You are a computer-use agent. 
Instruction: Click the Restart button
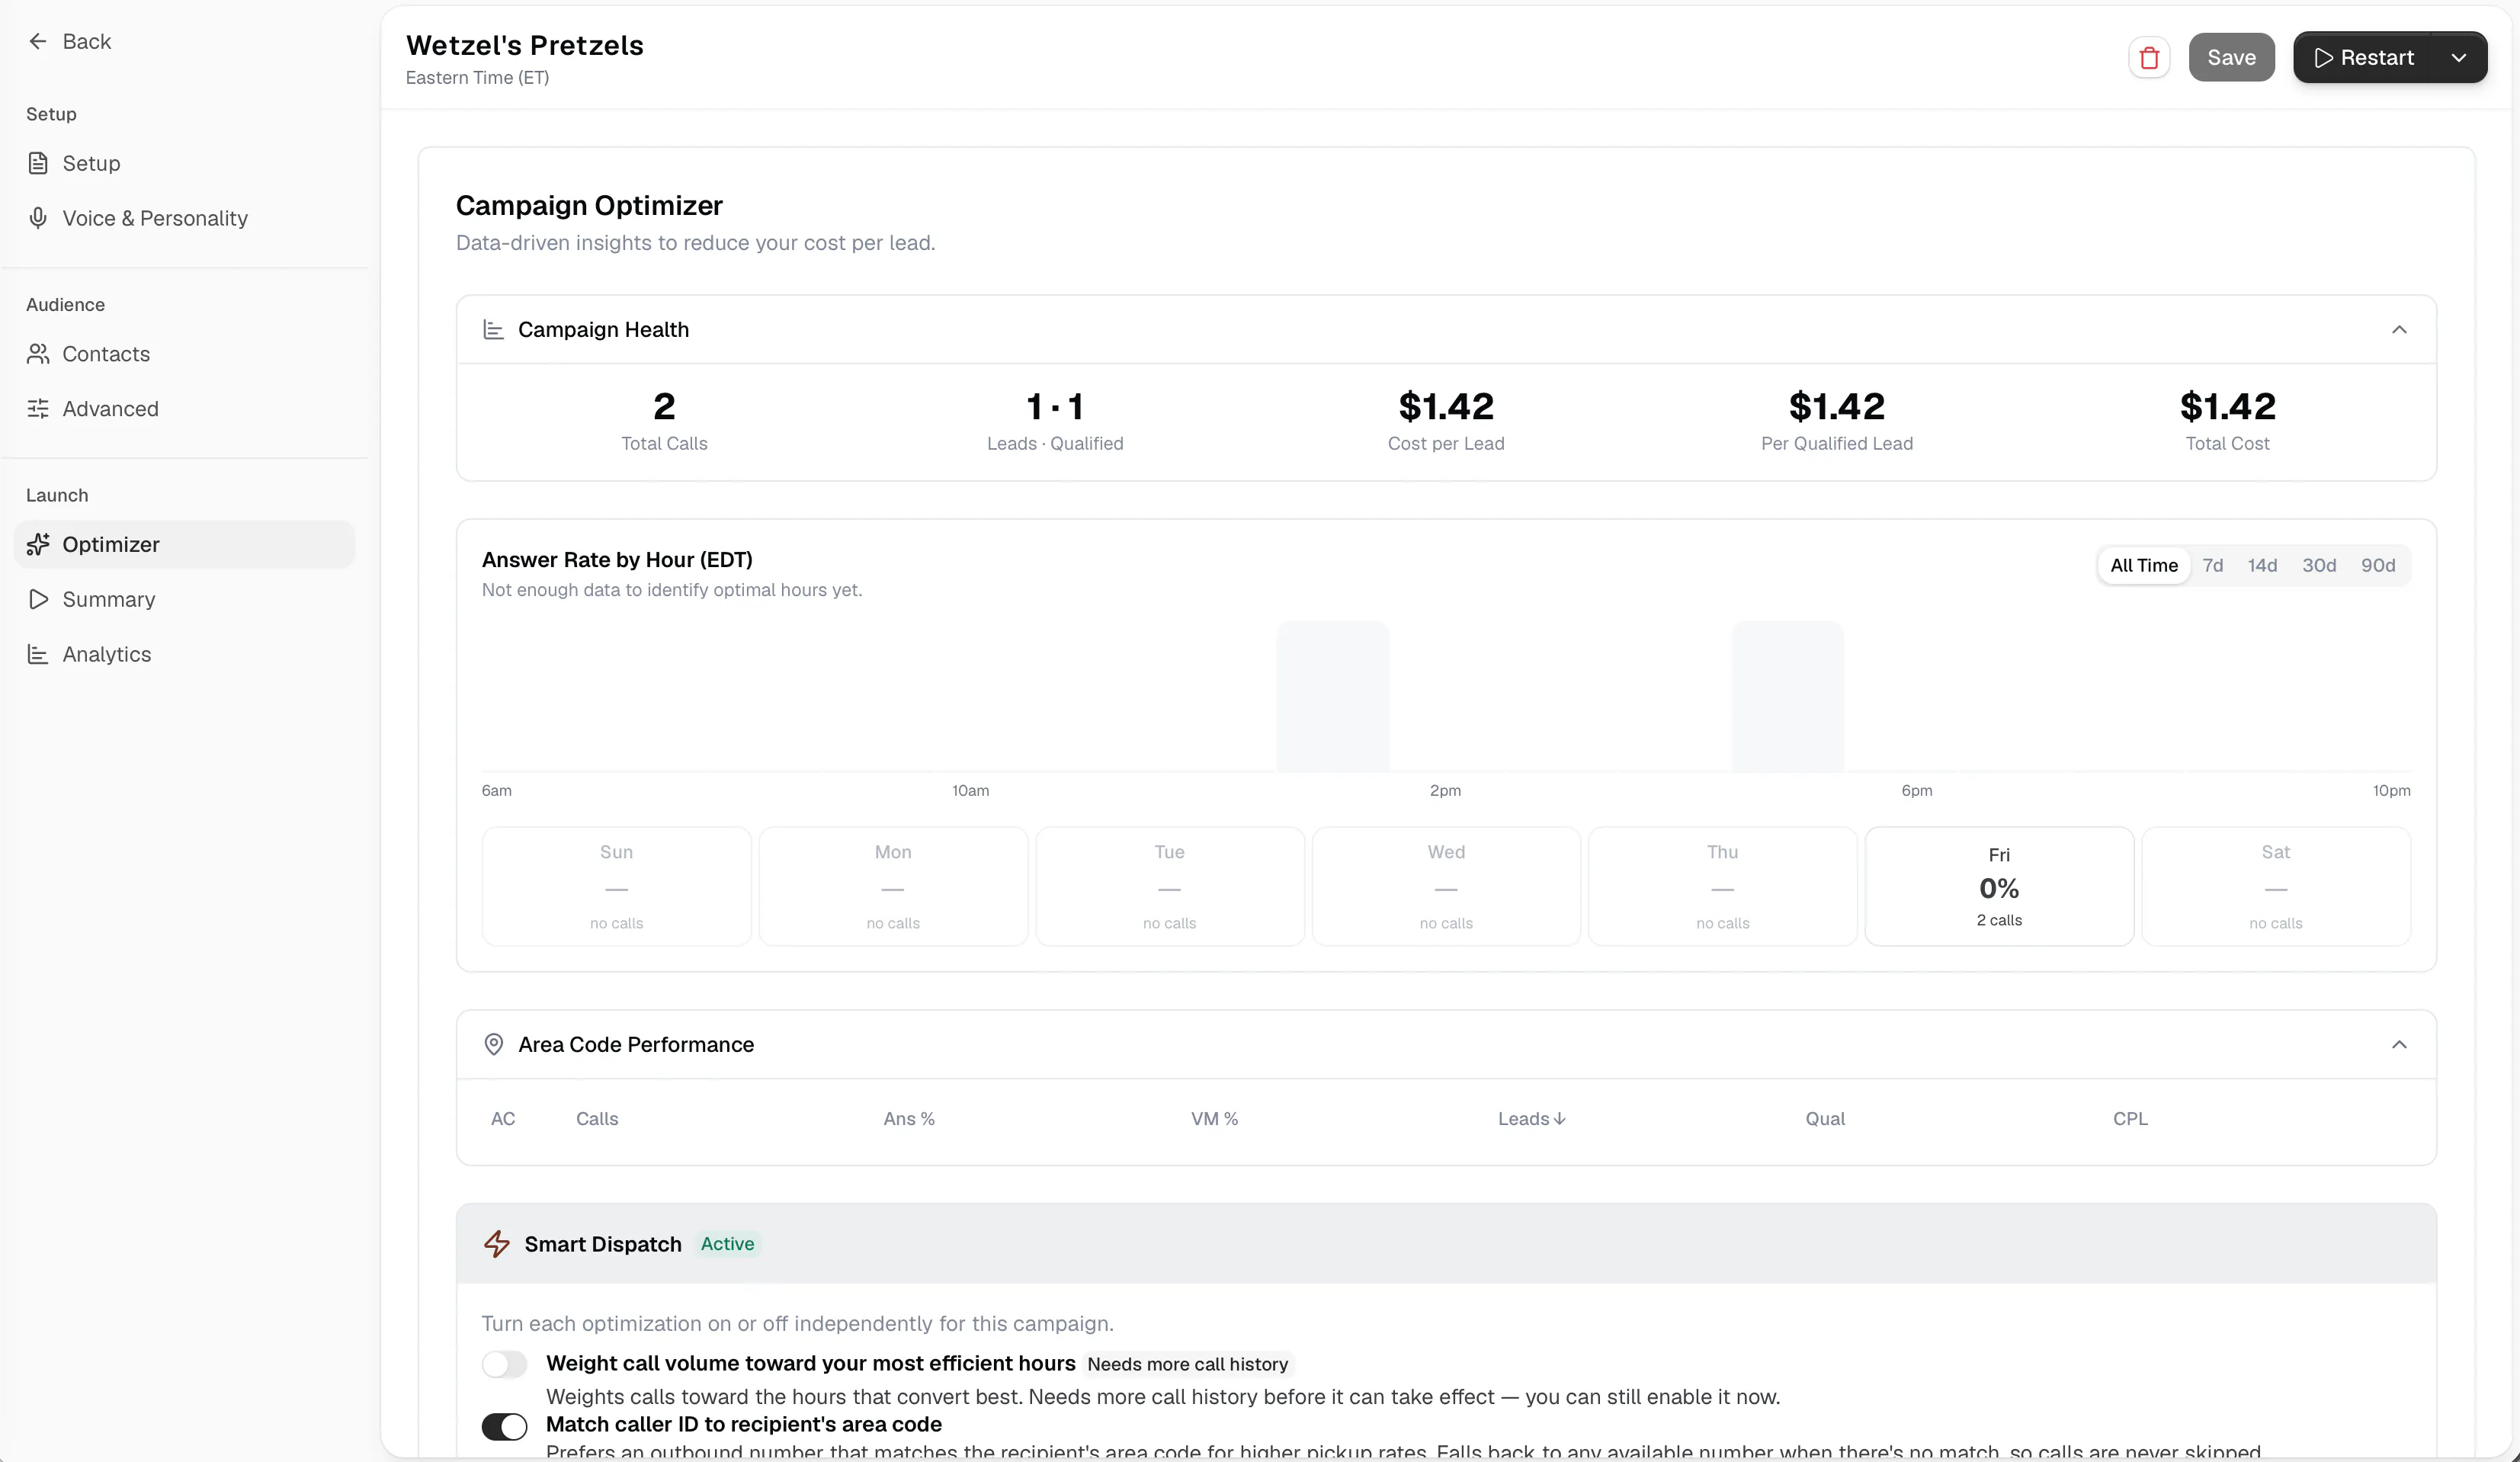pyautogui.click(x=2364, y=58)
